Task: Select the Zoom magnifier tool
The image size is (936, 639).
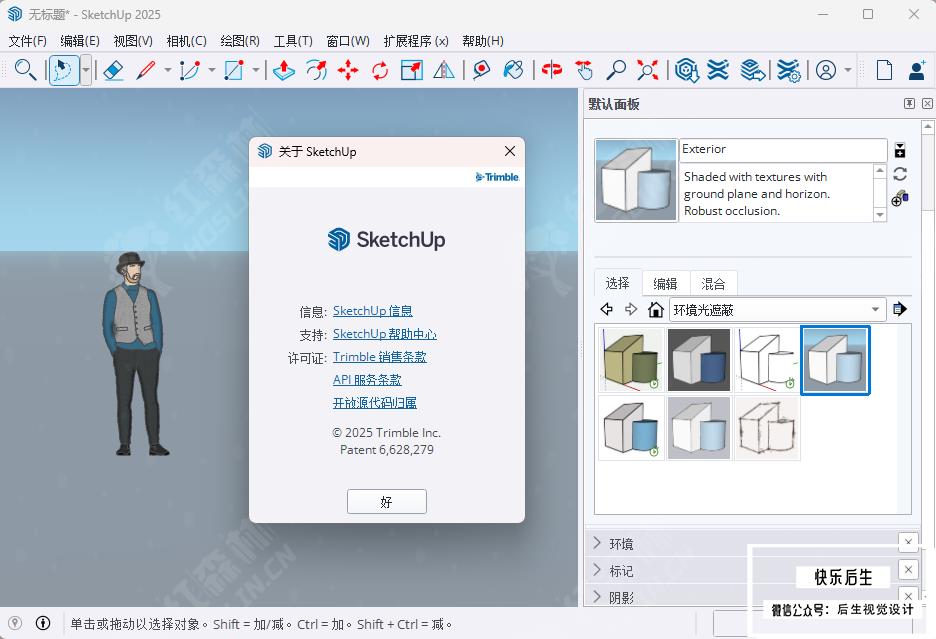Action: (x=615, y=70)
